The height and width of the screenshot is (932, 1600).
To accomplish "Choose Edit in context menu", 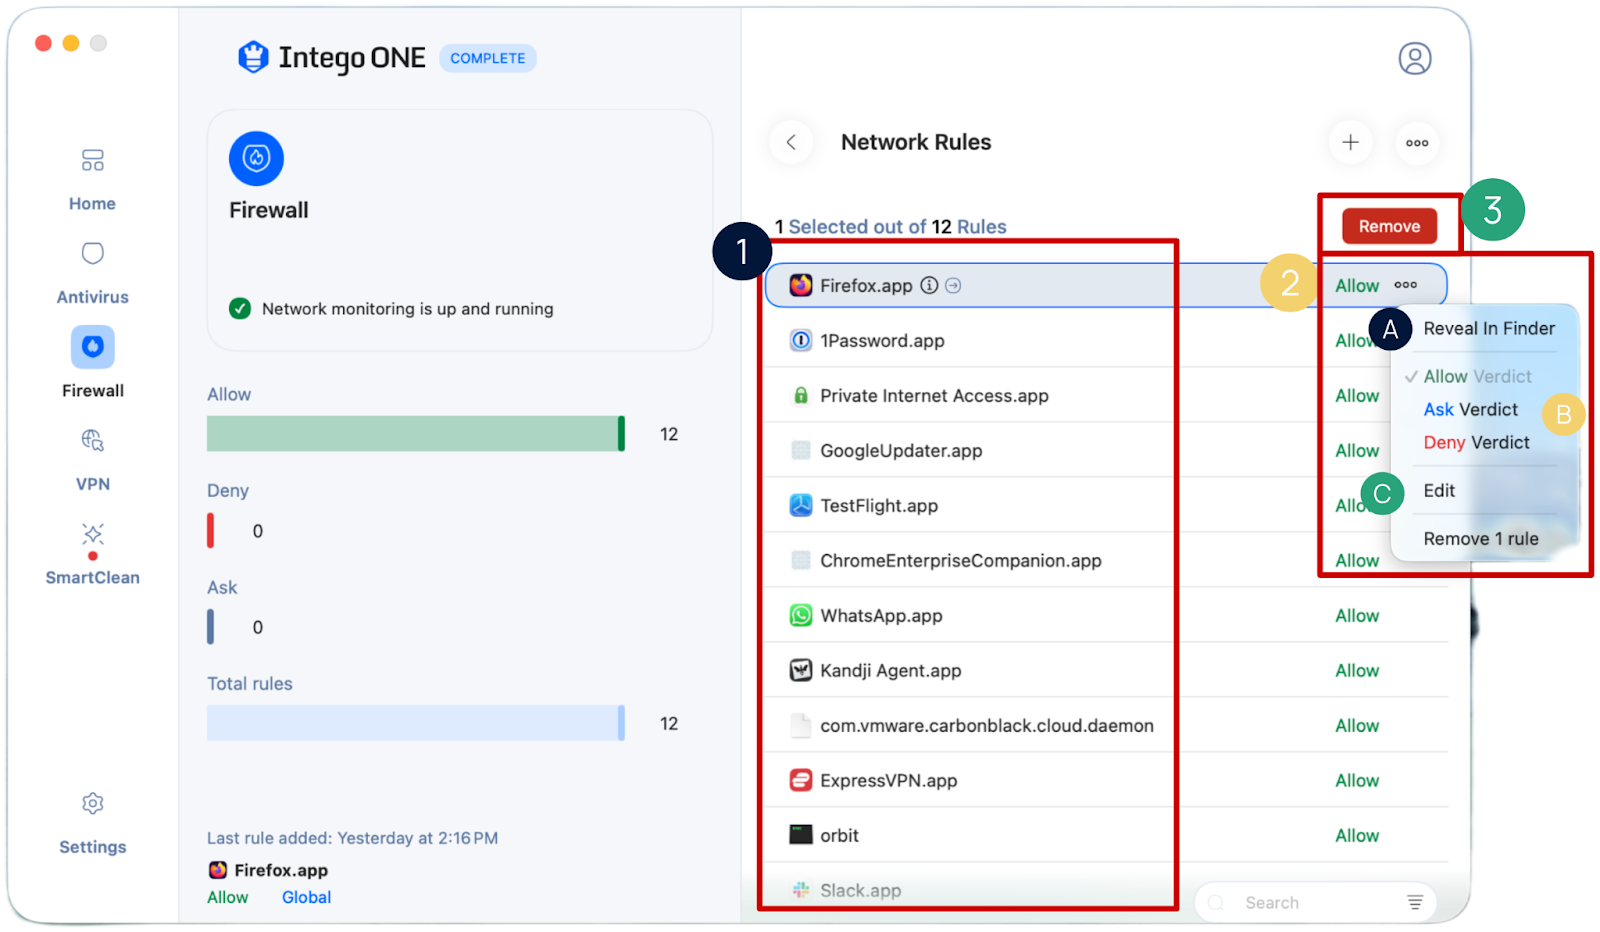I will click(x=1439, y=490).
